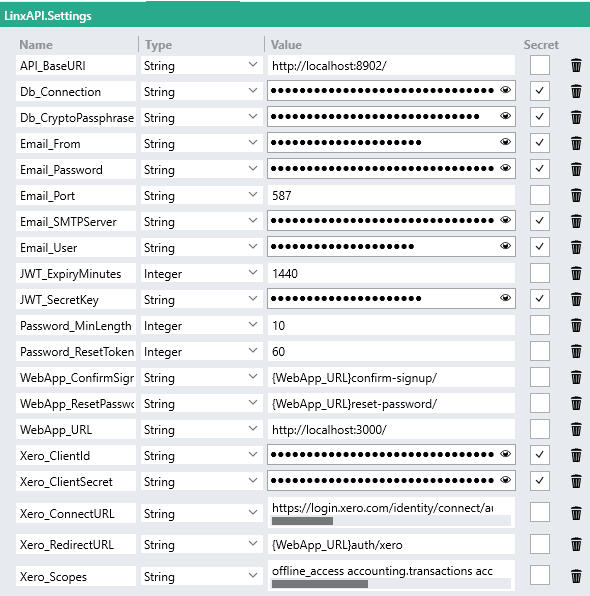
Task: Delete the Xero_Scopes setting row
Action: click(x=576, y=576)
